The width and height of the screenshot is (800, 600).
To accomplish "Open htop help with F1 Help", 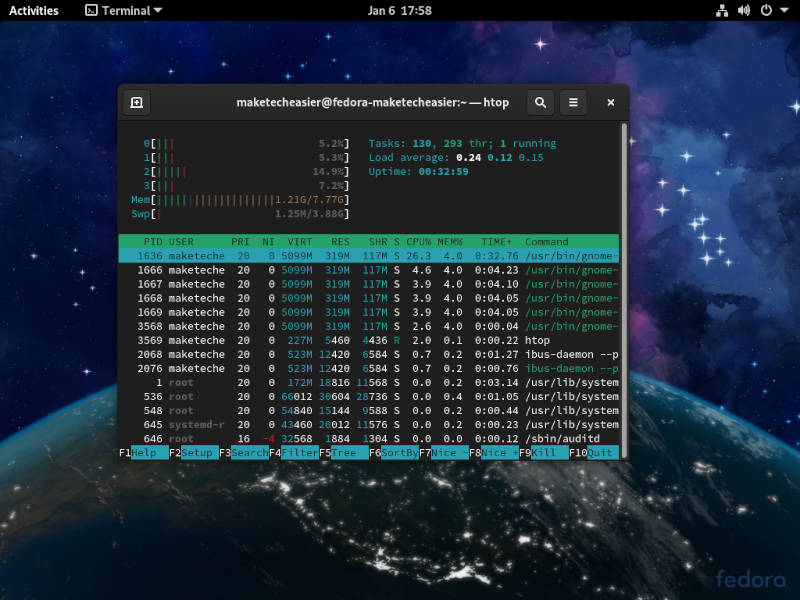I will [x=145, y=452].
